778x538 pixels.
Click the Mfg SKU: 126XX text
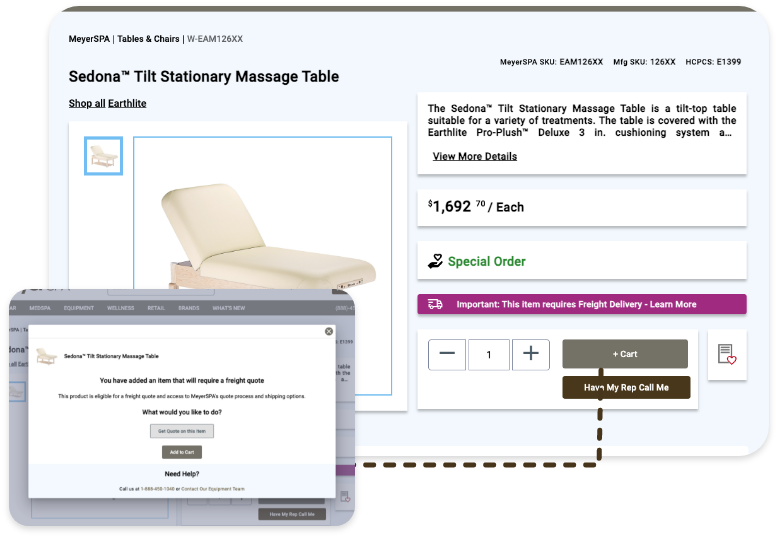[644, 62]
